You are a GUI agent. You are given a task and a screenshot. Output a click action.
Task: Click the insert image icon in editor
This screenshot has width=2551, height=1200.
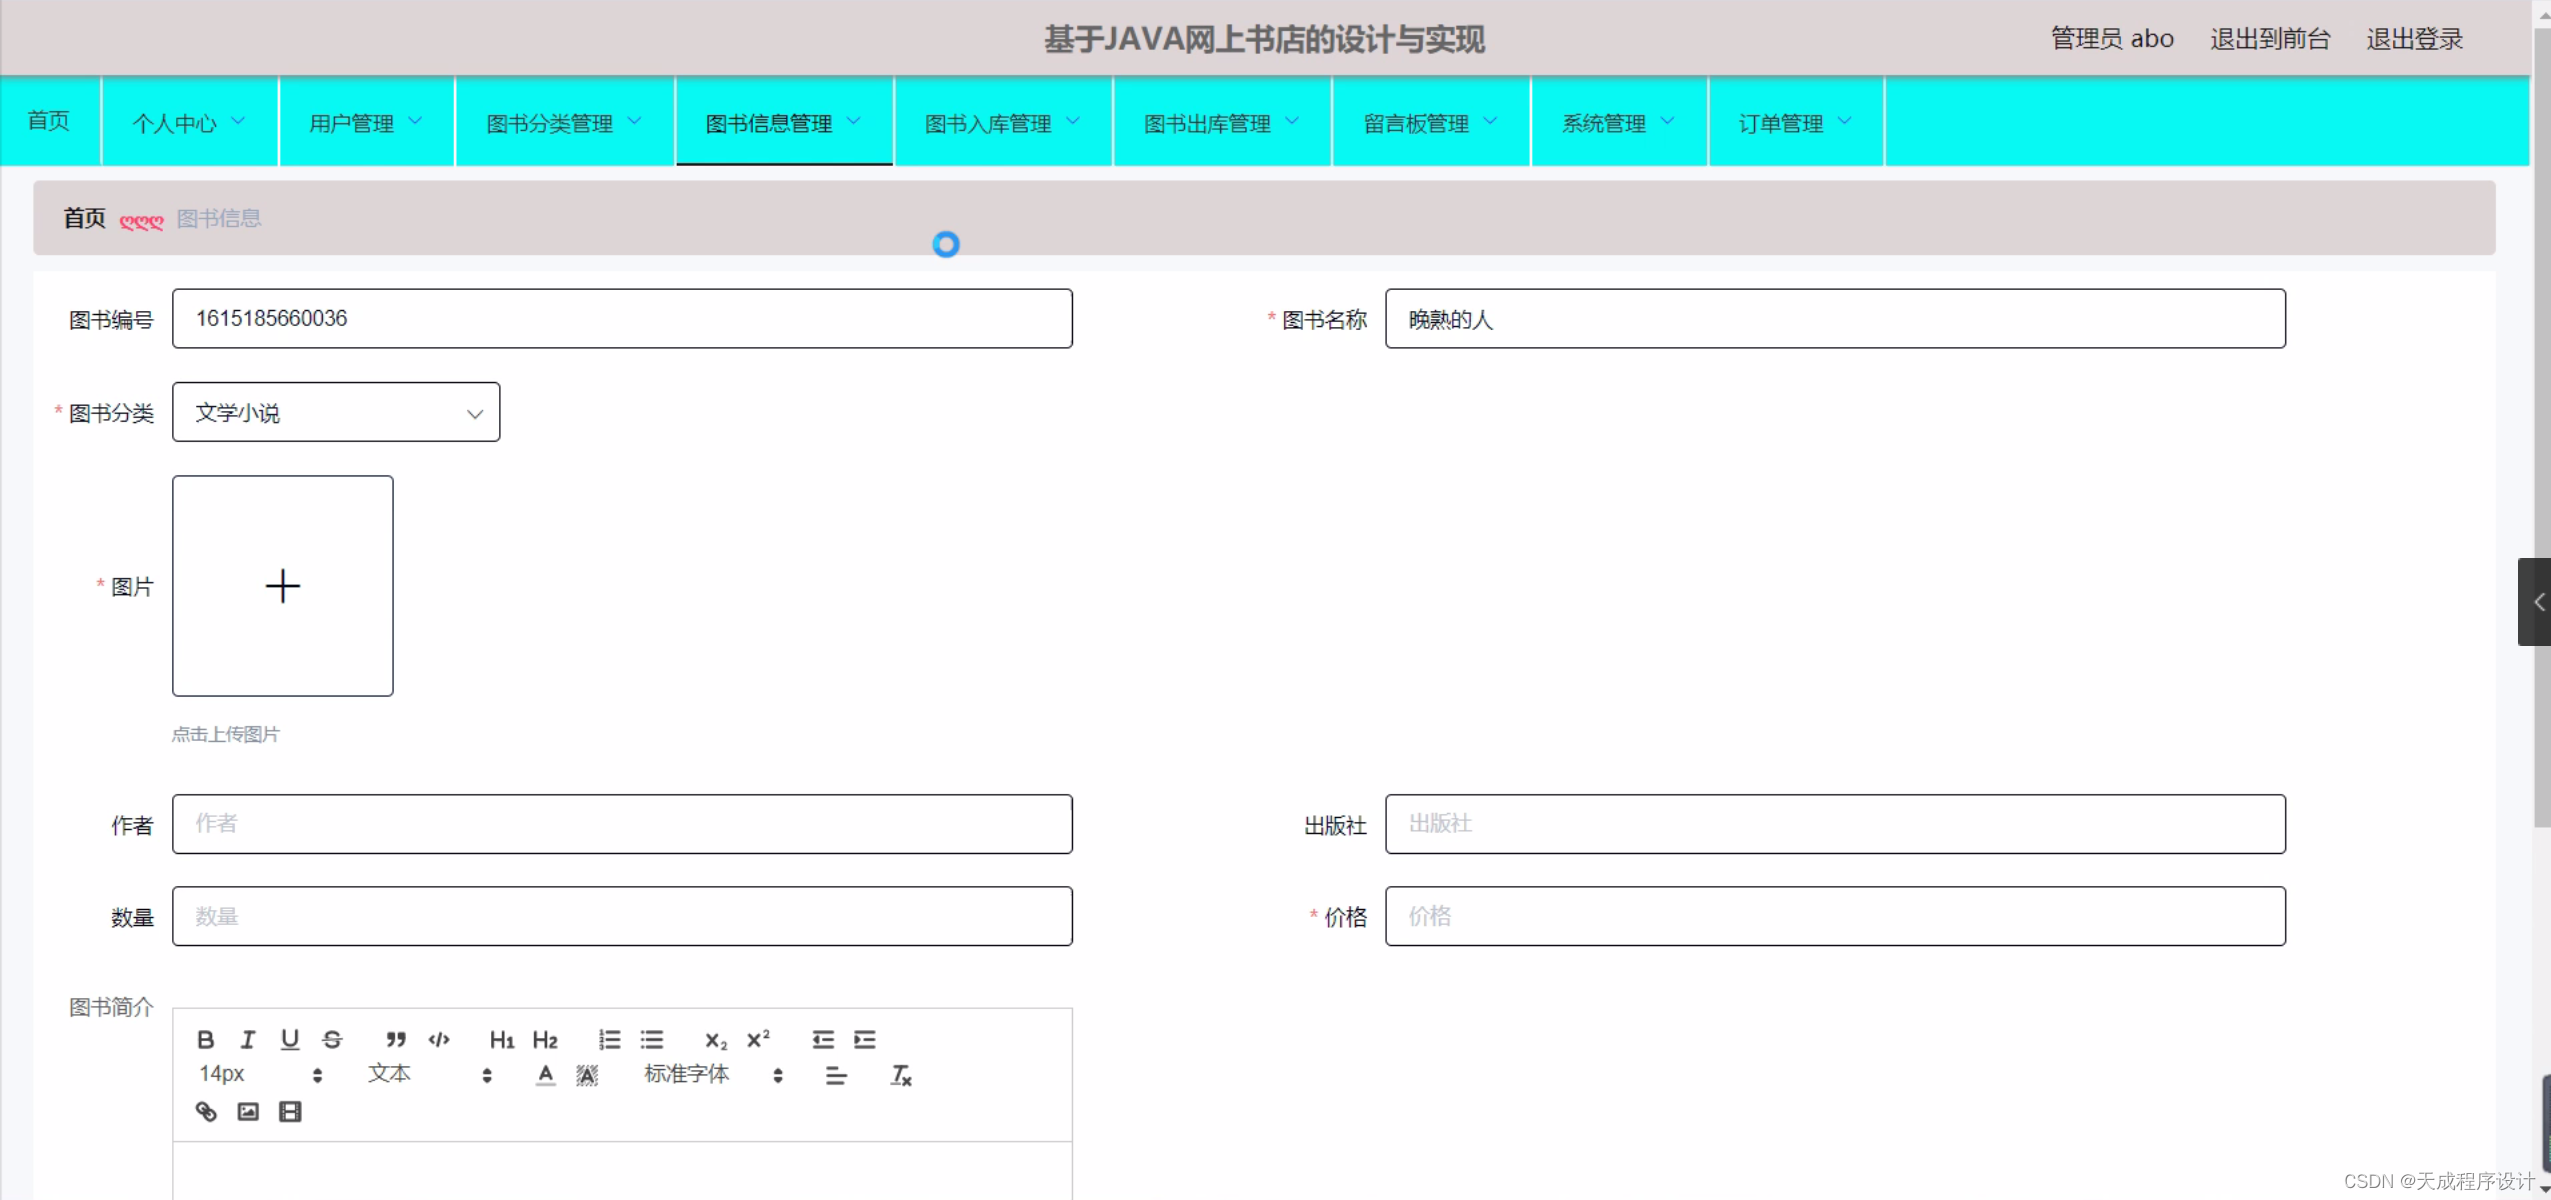248,1112
